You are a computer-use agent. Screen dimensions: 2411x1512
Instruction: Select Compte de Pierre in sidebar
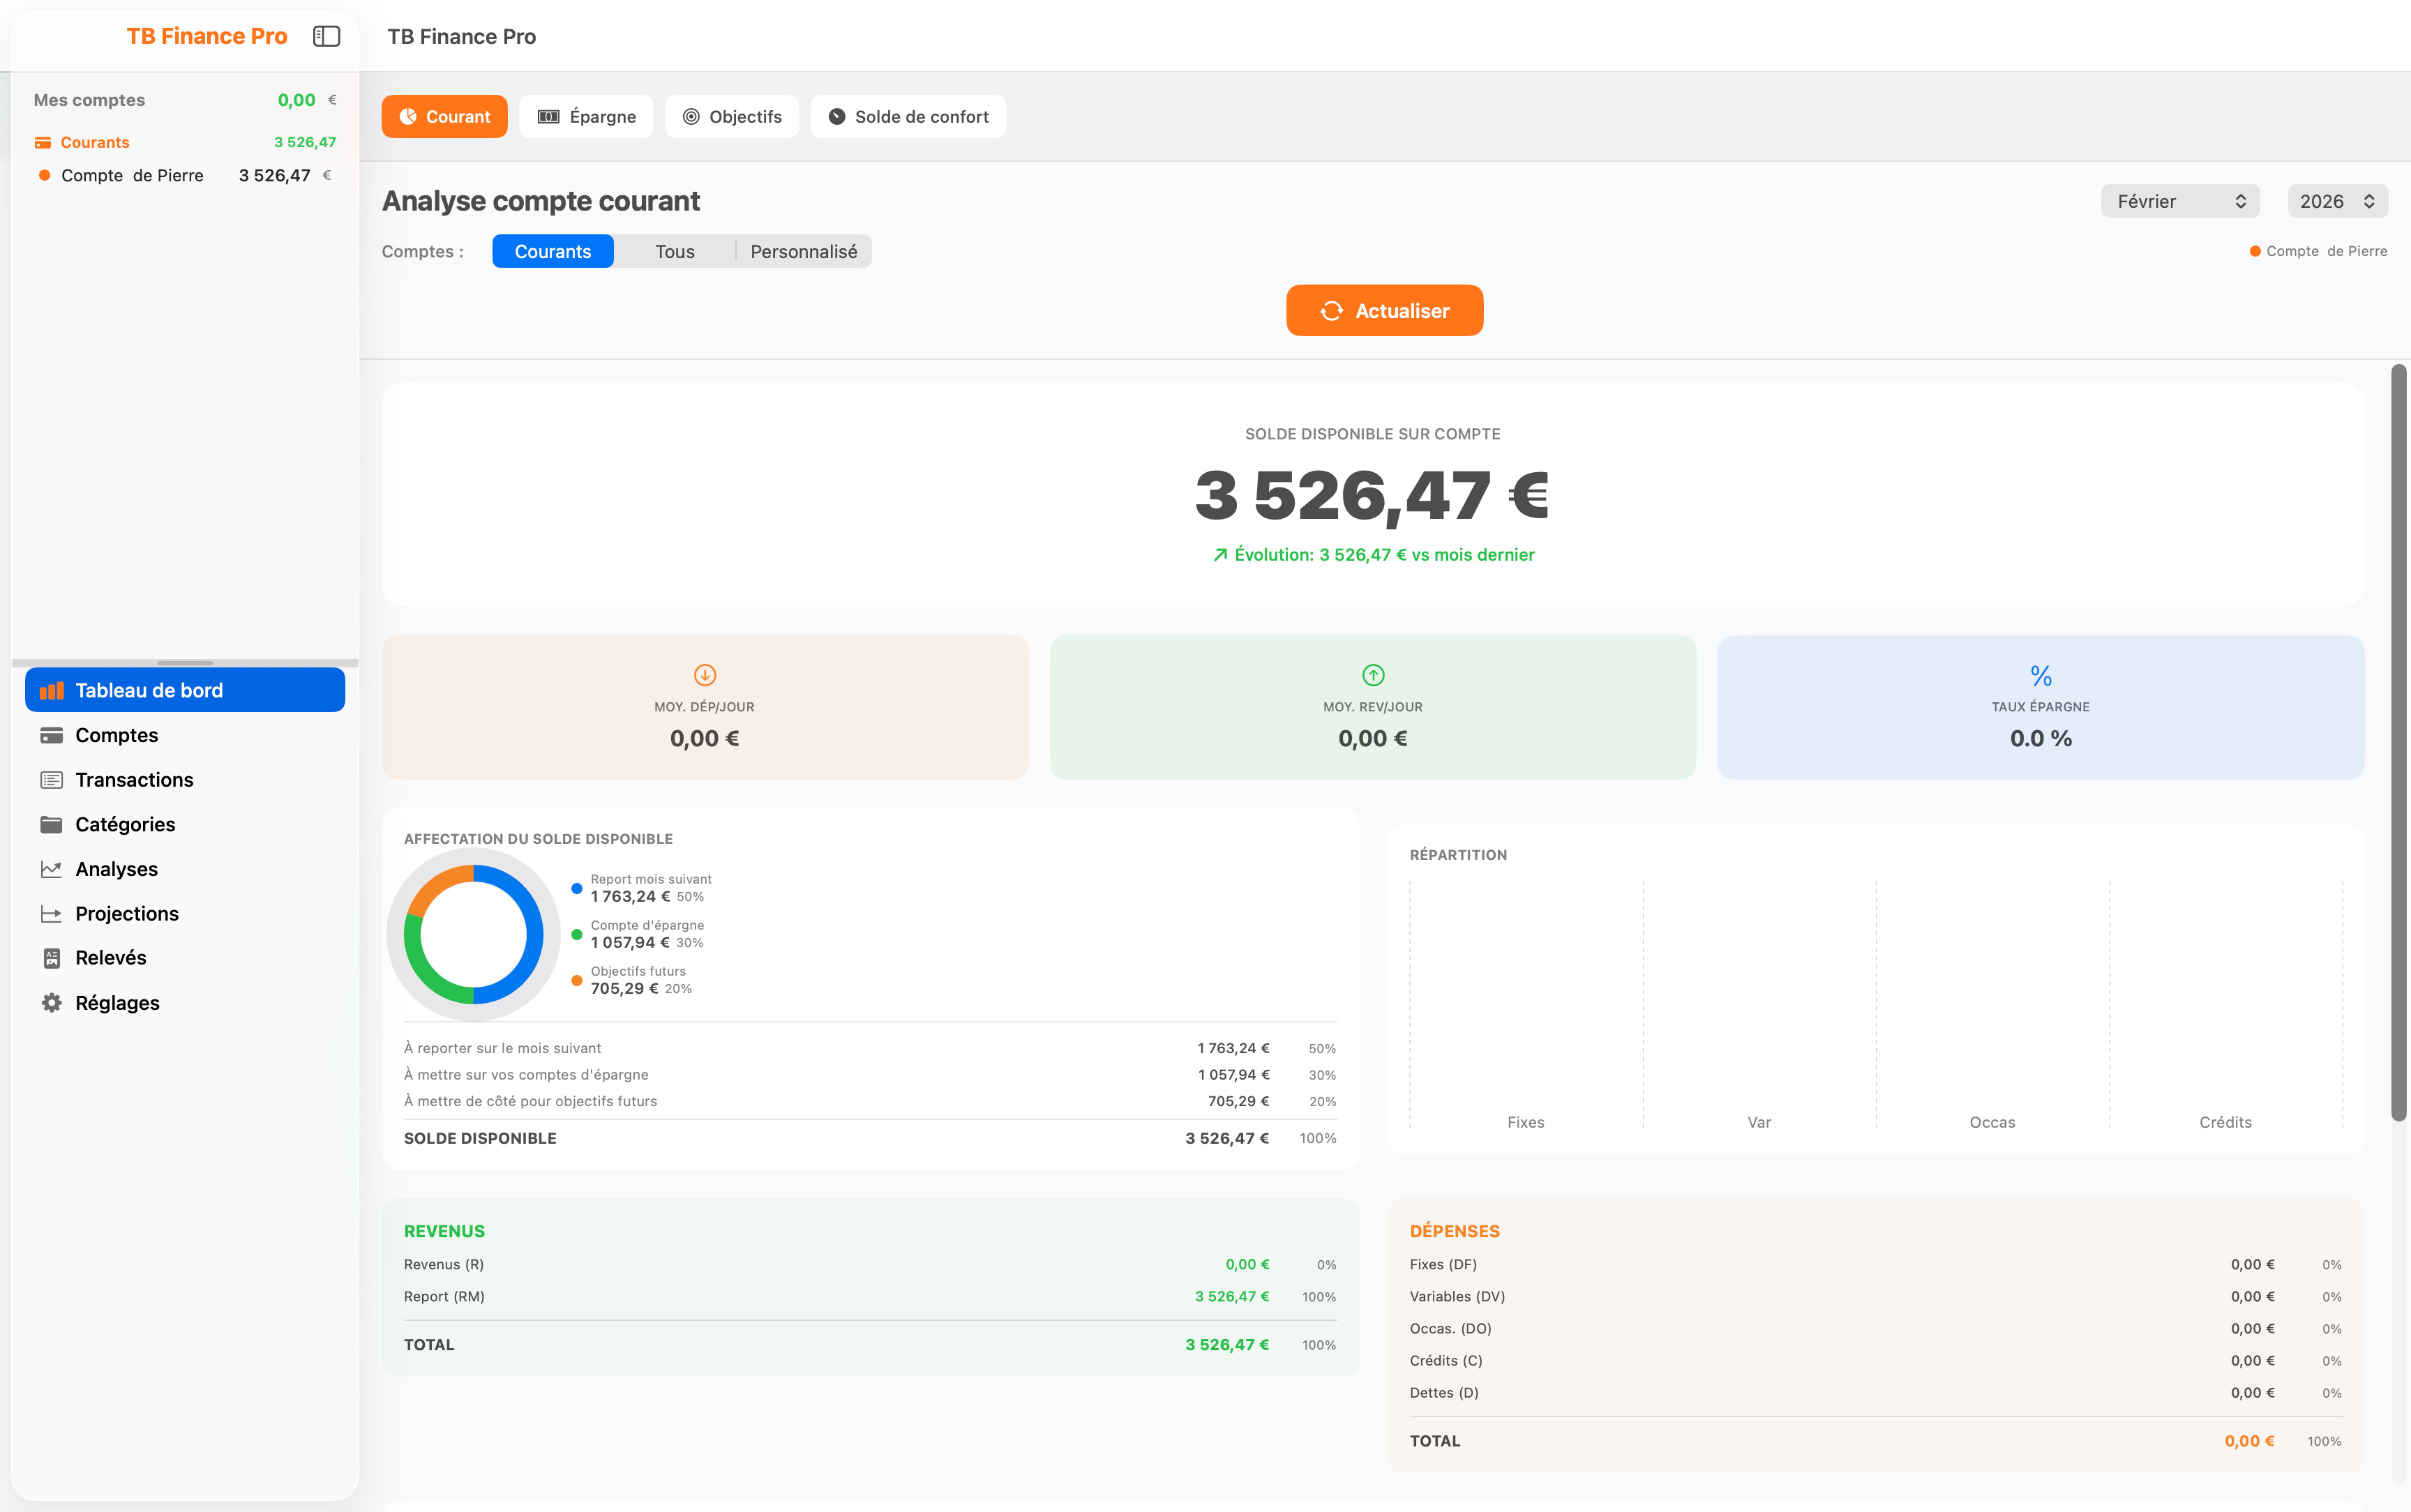(x=132, y=176)
